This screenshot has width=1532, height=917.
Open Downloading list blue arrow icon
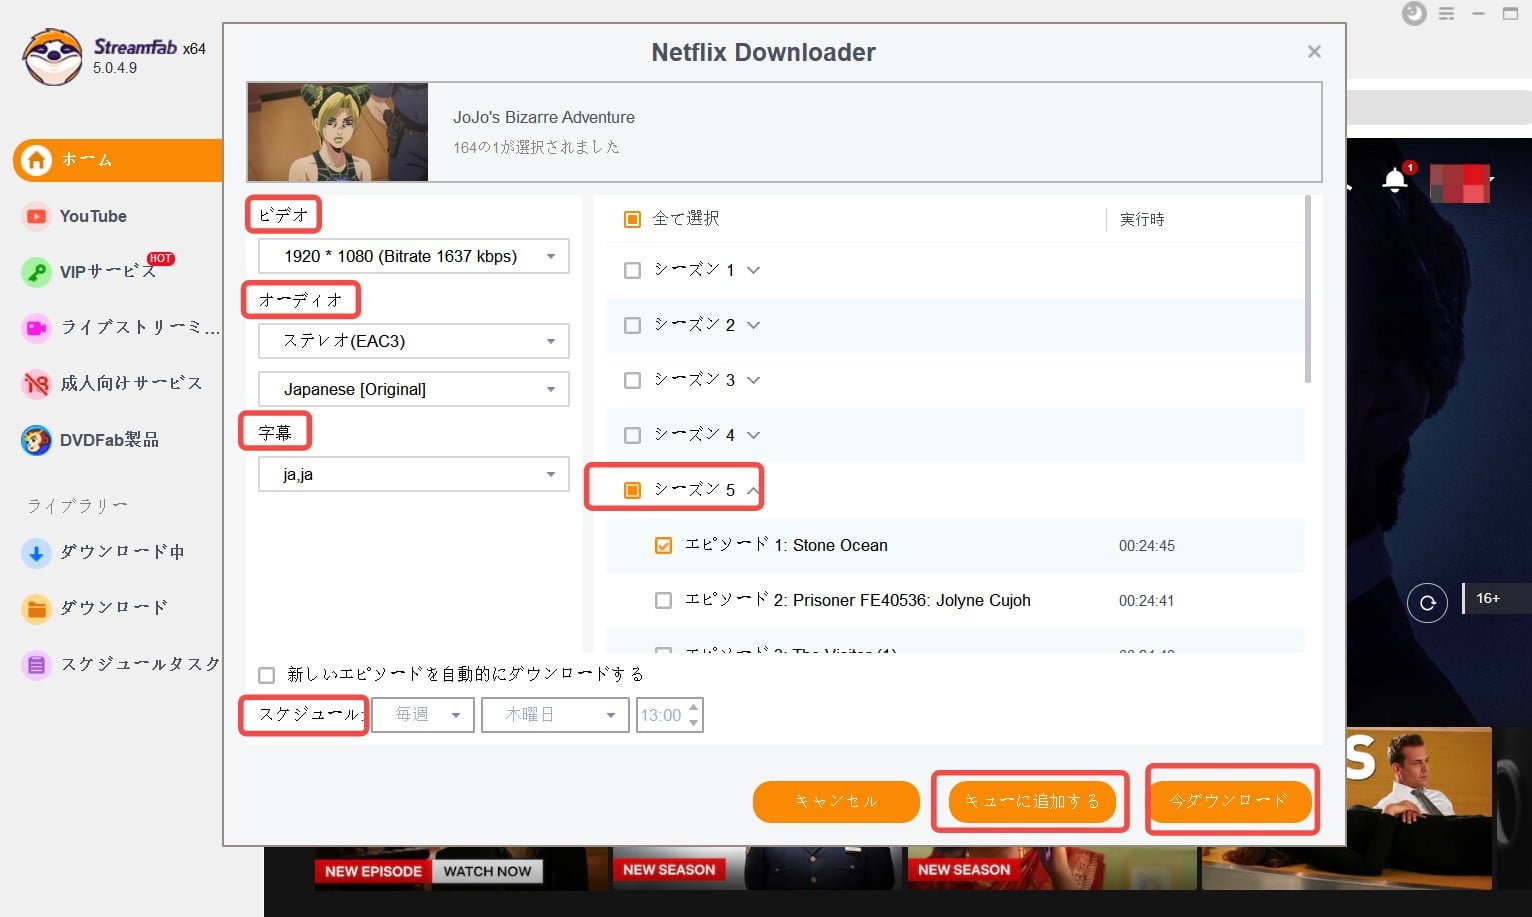(x=36, y=552)
